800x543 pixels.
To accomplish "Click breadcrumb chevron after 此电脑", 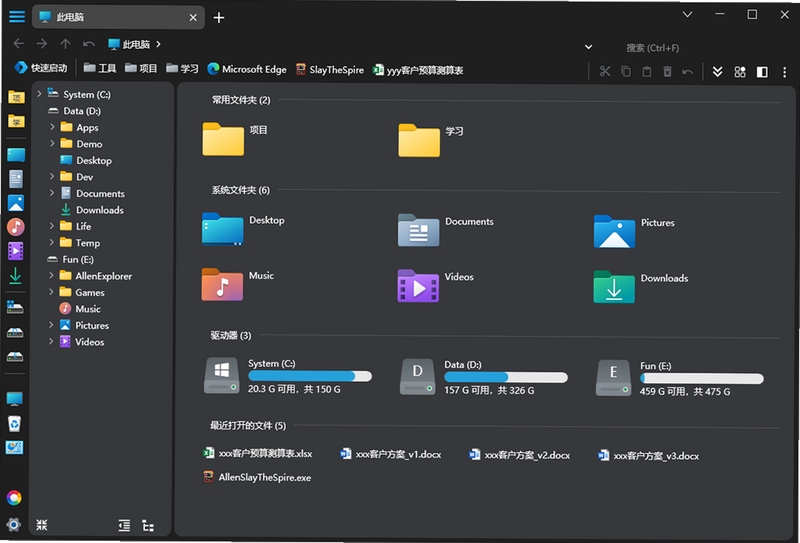I will pos(158,44).
